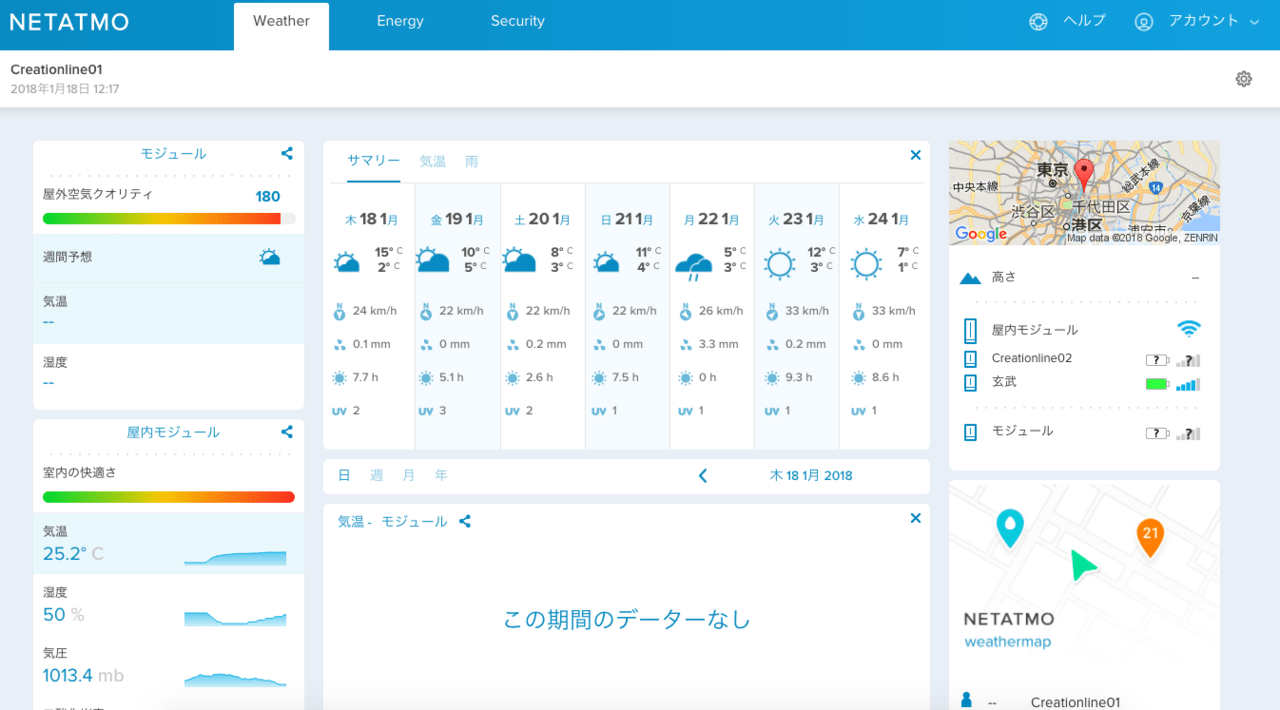Click the blue rain drop map marker

coord(1011,527)
